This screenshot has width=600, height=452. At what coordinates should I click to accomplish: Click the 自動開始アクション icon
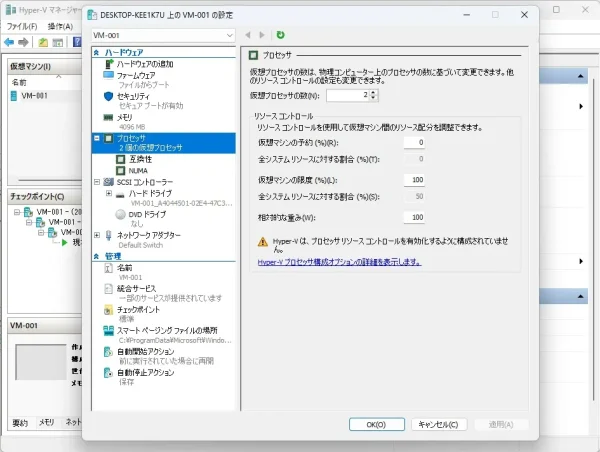[109, 351]
